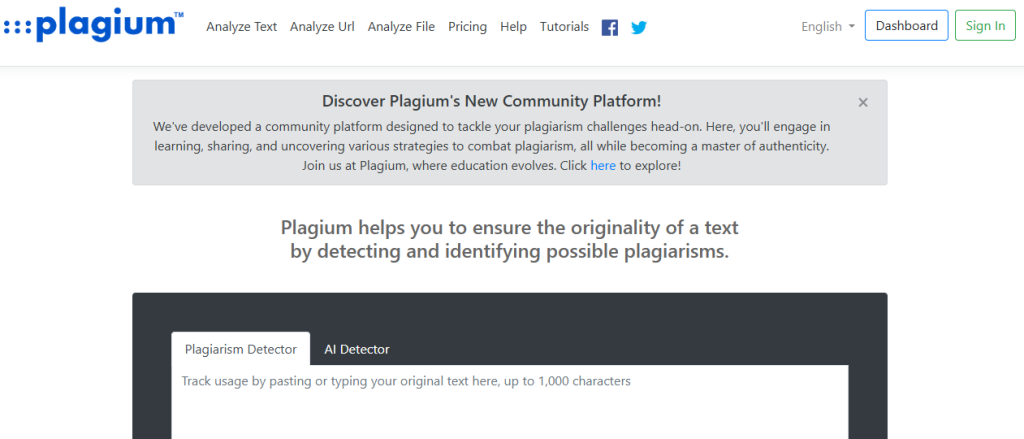Go to the Pricing page
This screenshot has width=1024, height=439.
(x=468, y=27)
